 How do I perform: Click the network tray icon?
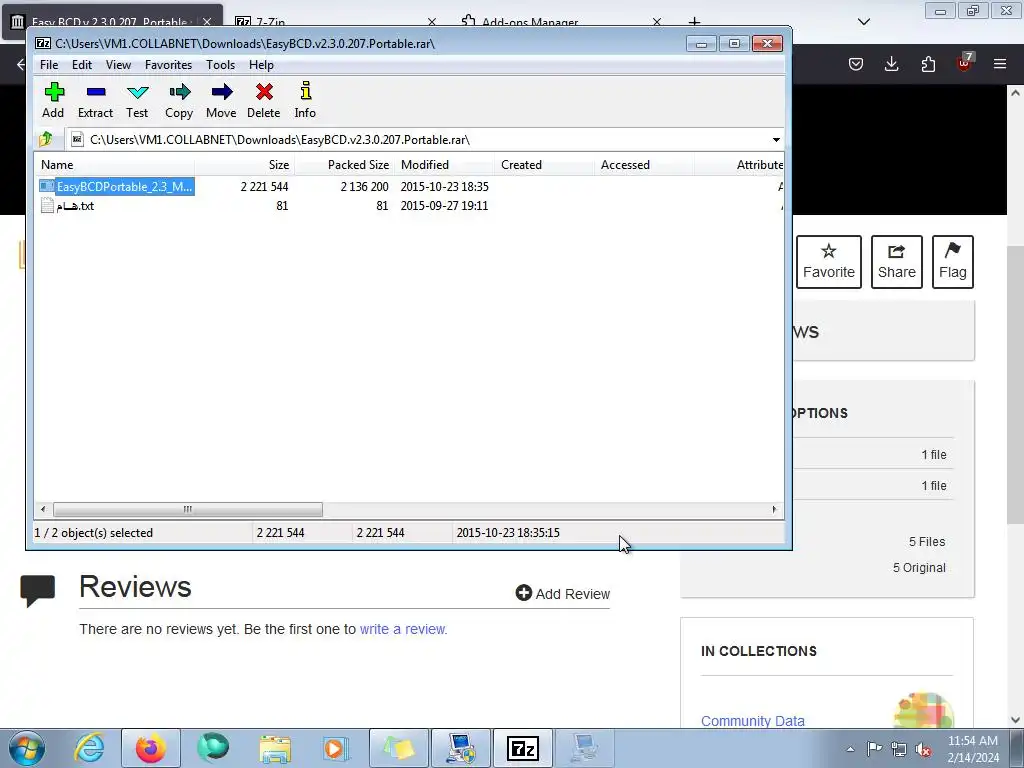point(899,749)
